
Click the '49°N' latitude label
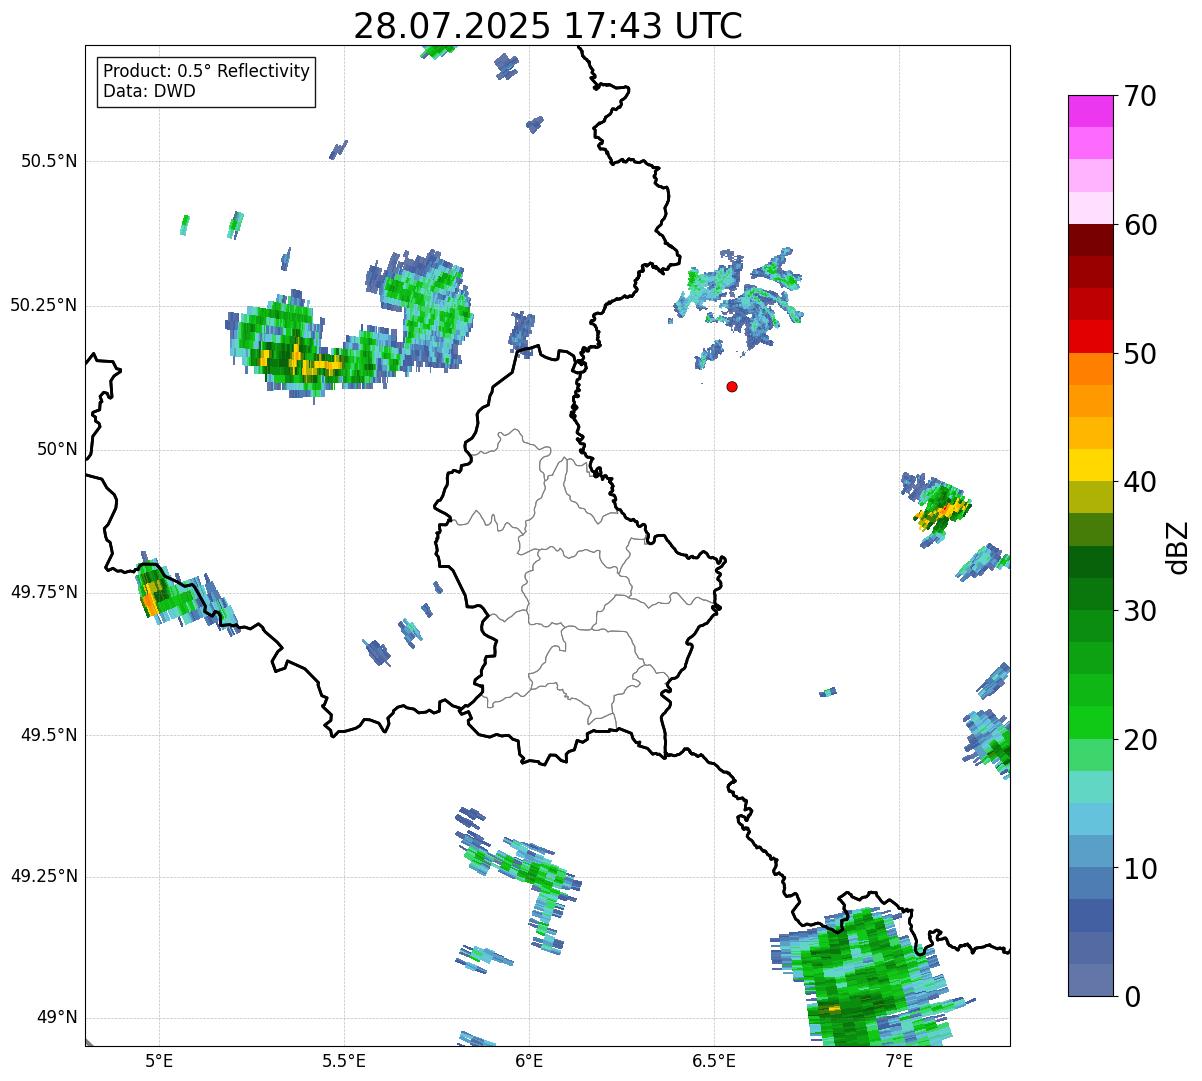coord(56,1017)
